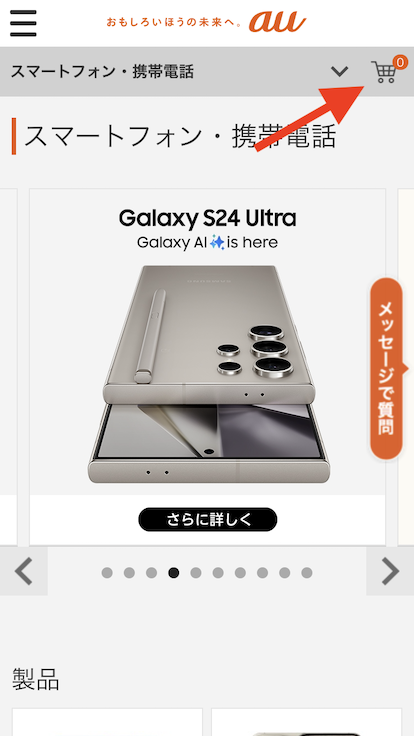The image size is (414, 736).
Task: Go to the next carousel slide
Action: coord(390,571)
